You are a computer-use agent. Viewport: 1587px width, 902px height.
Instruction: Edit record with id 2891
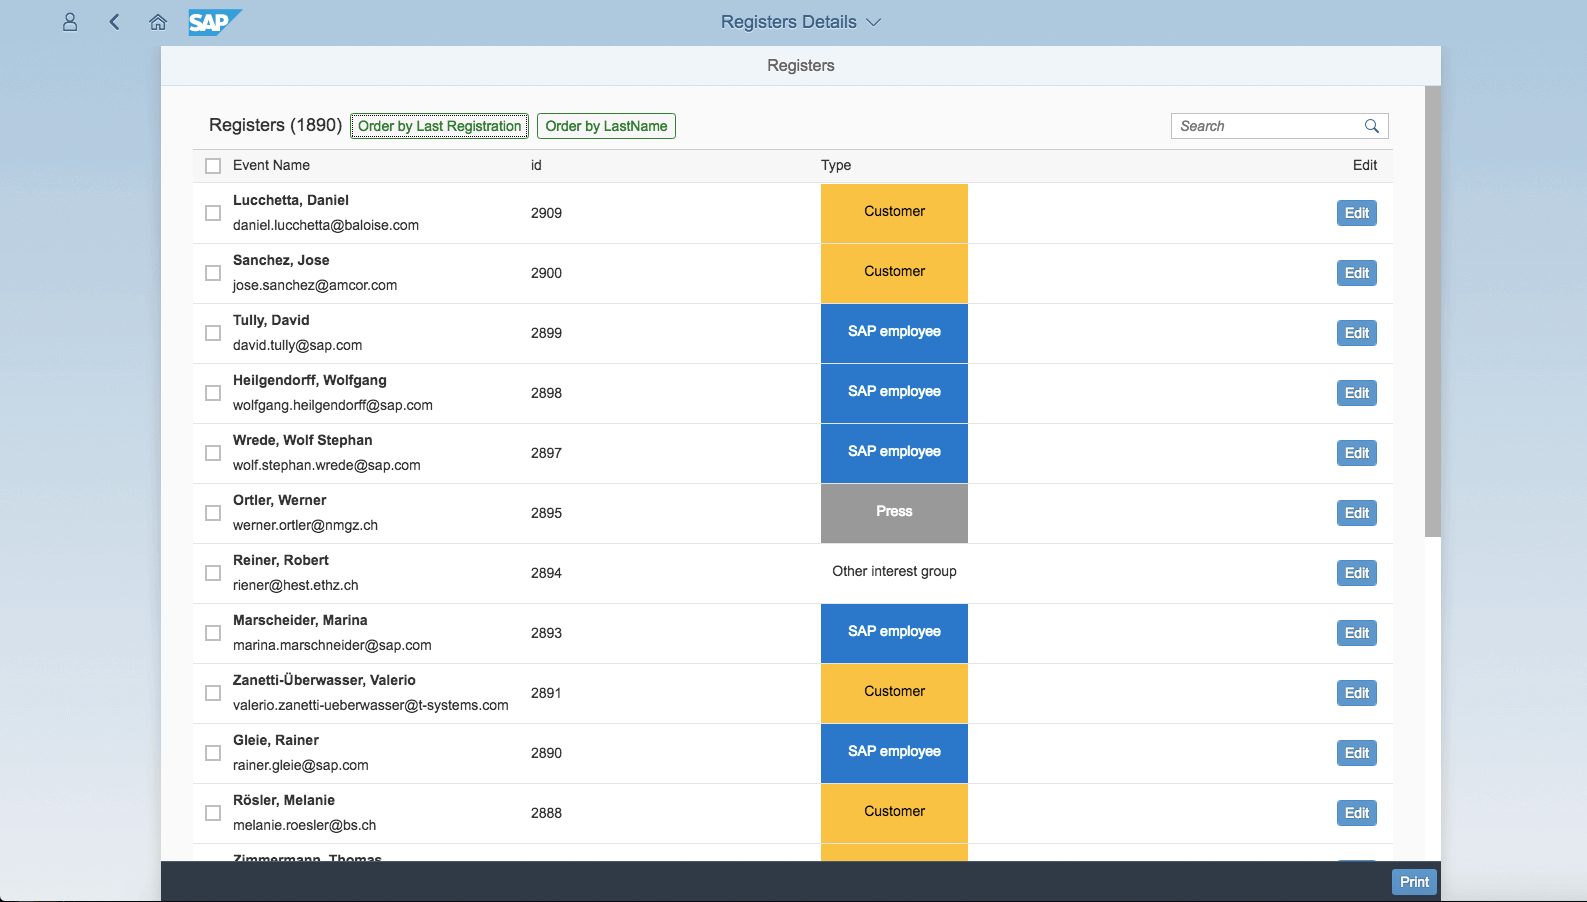click(1357, 693)
